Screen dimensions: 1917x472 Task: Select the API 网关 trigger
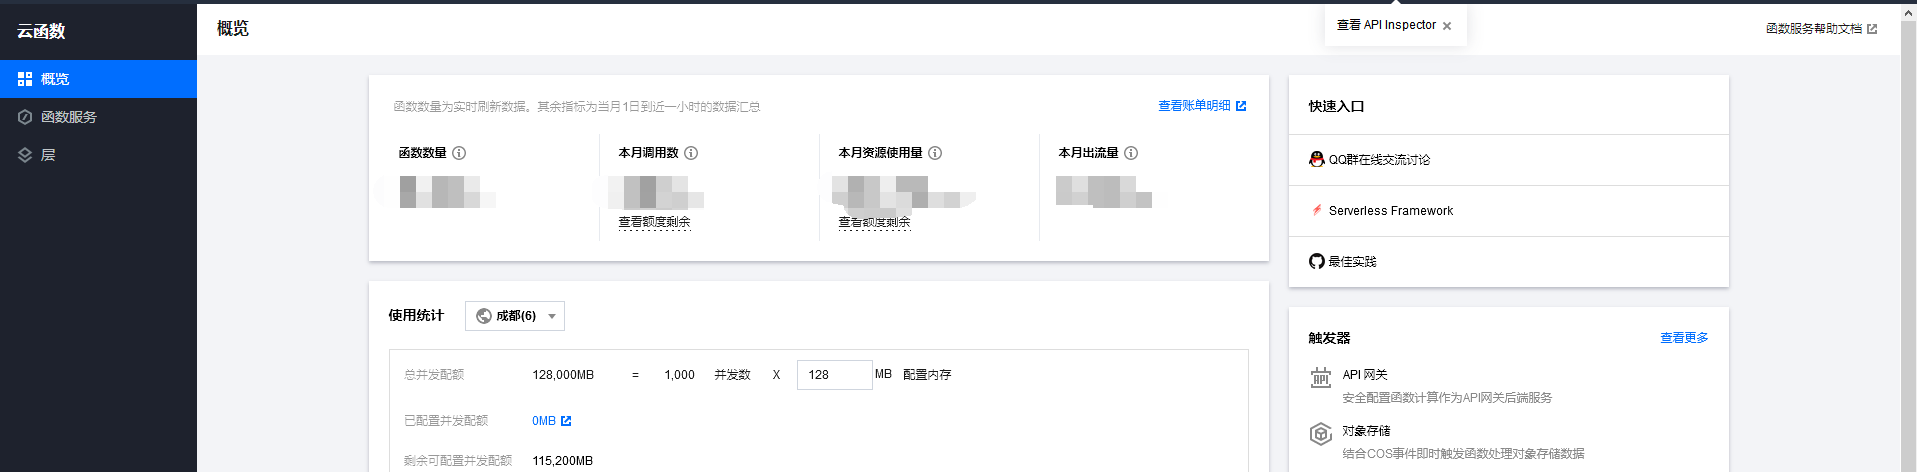click(1365, 375)
